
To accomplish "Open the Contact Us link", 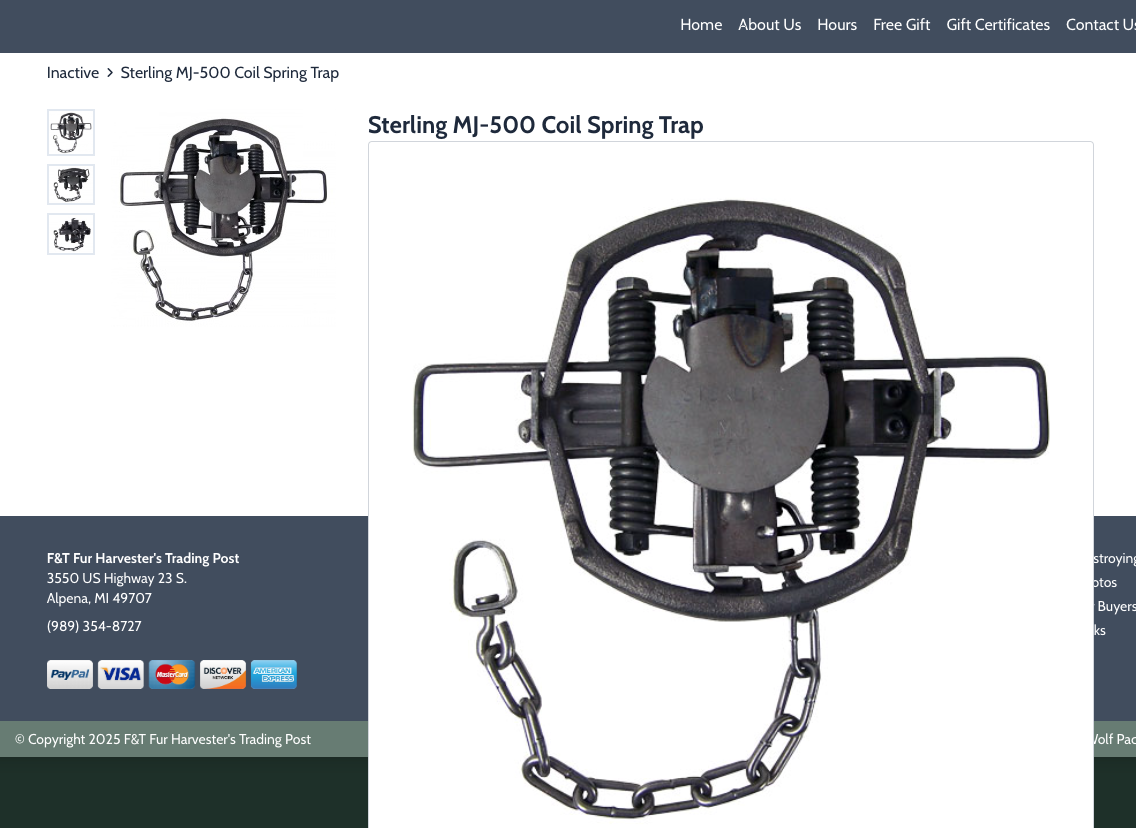I will click(1100, 25).
